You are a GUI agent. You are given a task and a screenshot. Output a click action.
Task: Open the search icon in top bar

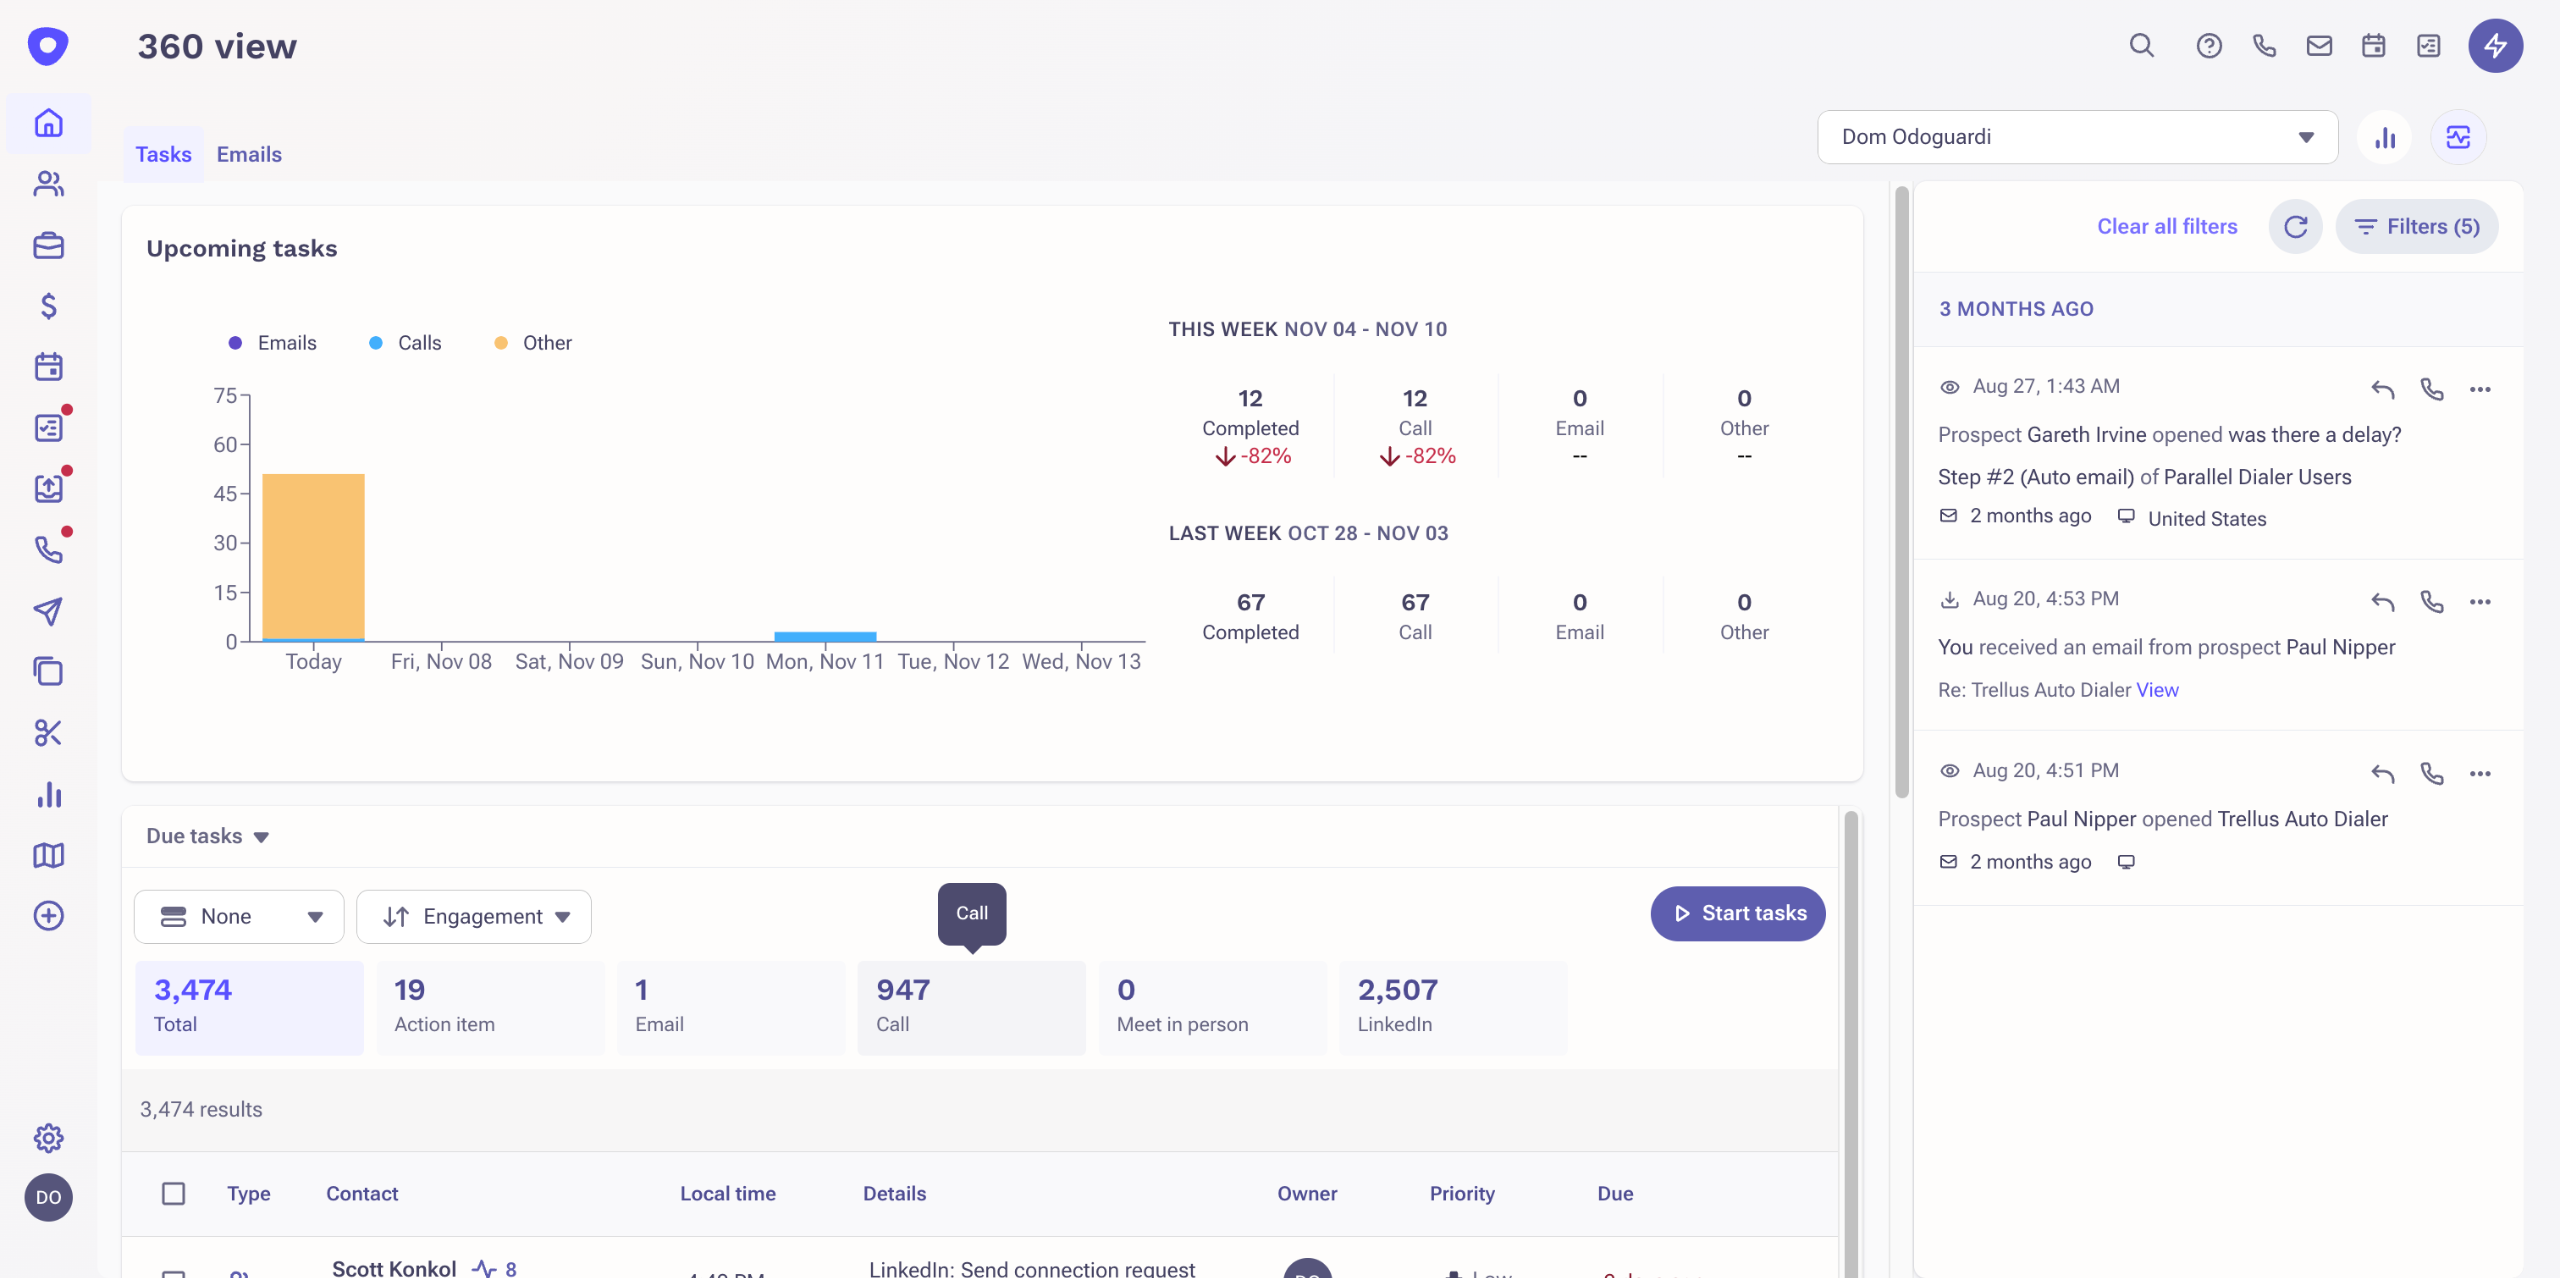pyautogui.click(x=2141, y=46)
